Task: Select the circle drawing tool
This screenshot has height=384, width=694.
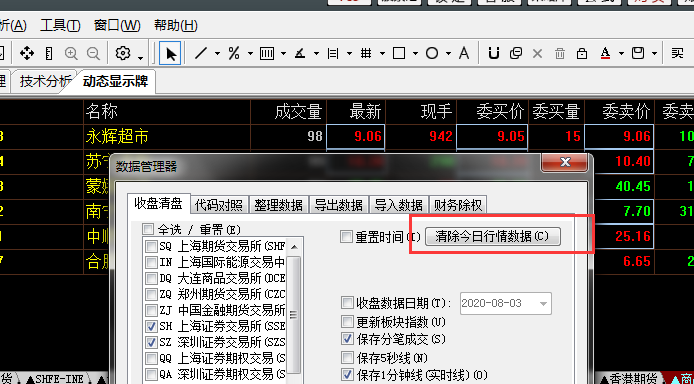Action: 432,54
